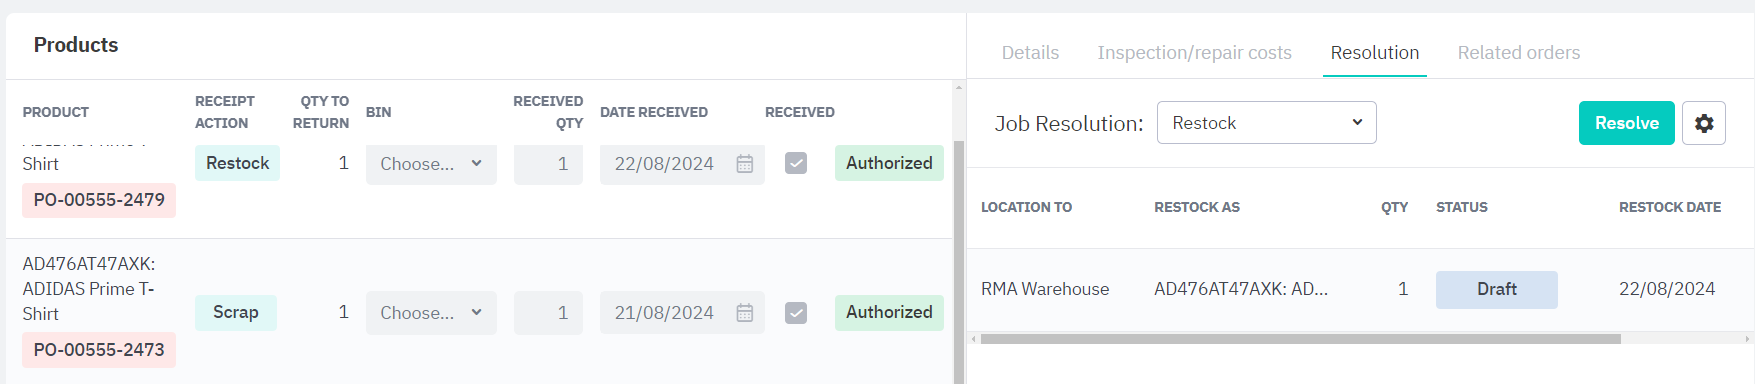This screenshot has width=1755, height=384.
Task: Toggle received checkbox in Restock row
Action: 796,163
